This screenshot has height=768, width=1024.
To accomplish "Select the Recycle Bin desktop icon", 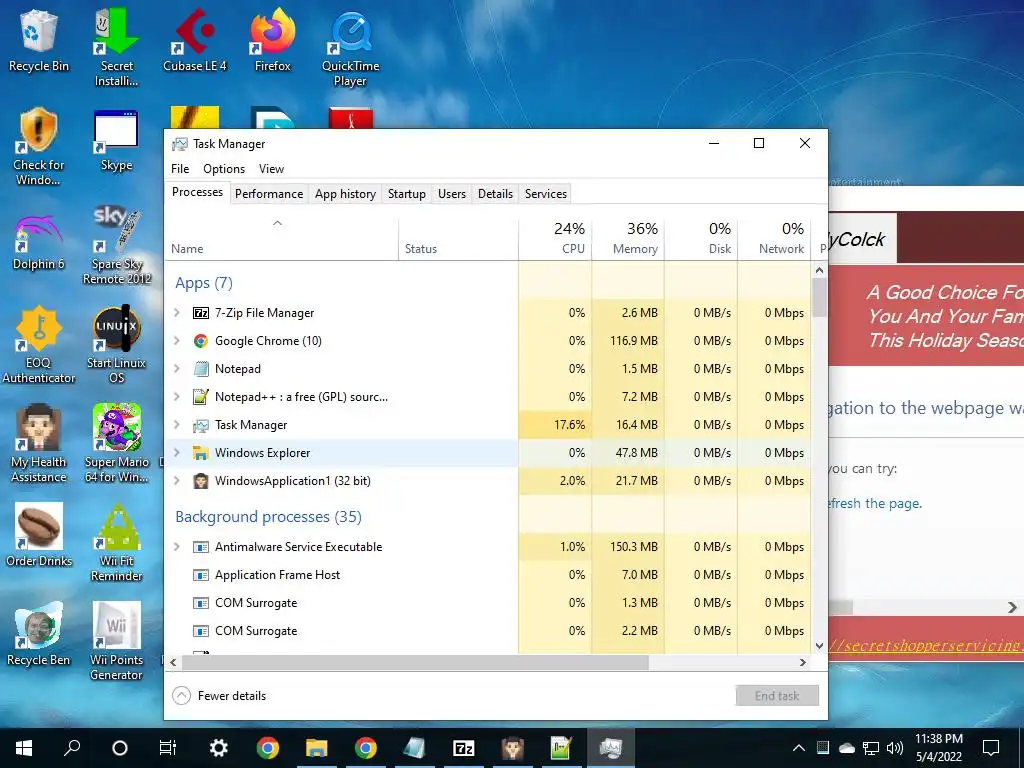I will 39,40.
